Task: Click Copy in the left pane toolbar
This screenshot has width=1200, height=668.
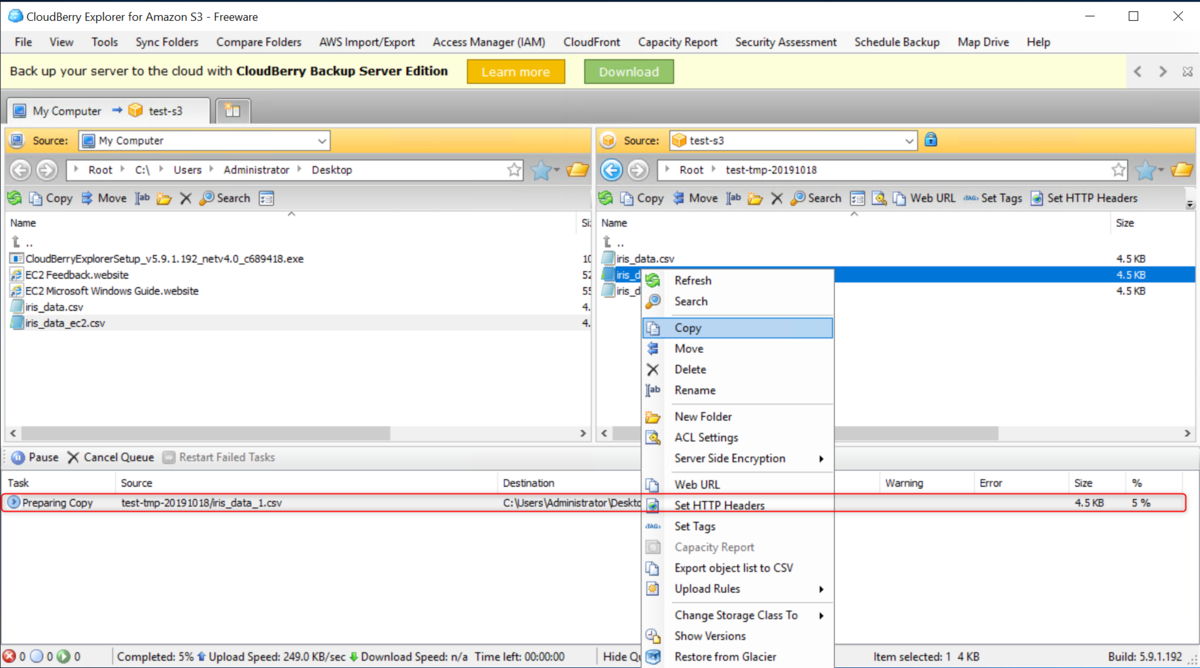Action: click(51, 198)
